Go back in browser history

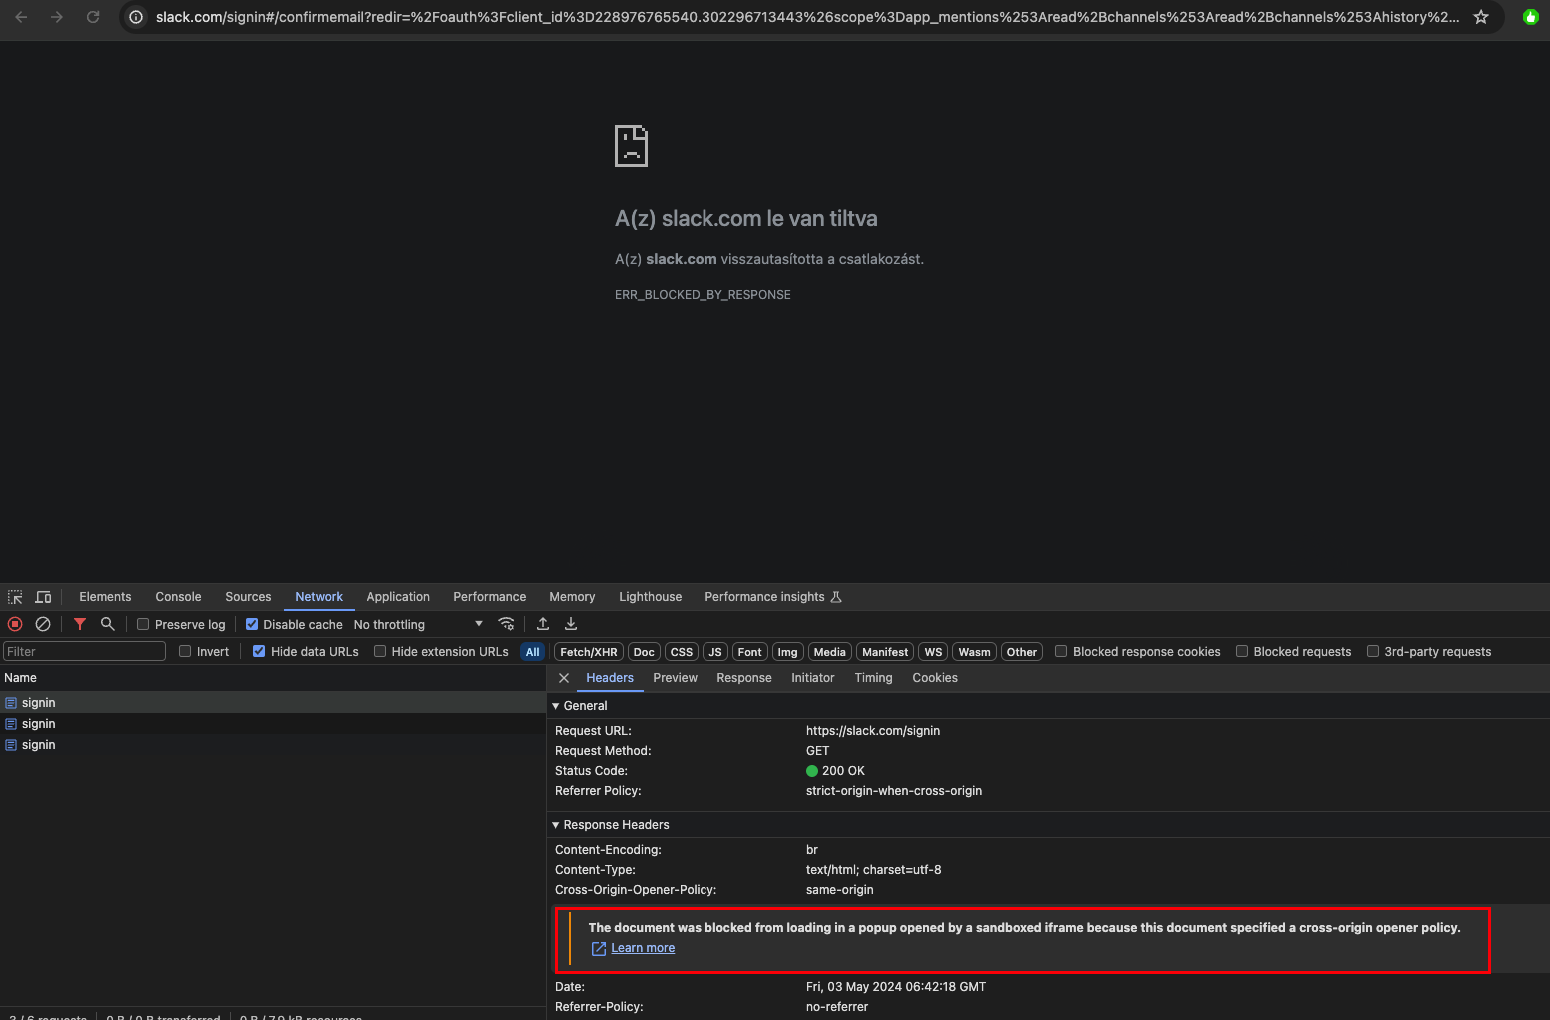tap(21, 17)
